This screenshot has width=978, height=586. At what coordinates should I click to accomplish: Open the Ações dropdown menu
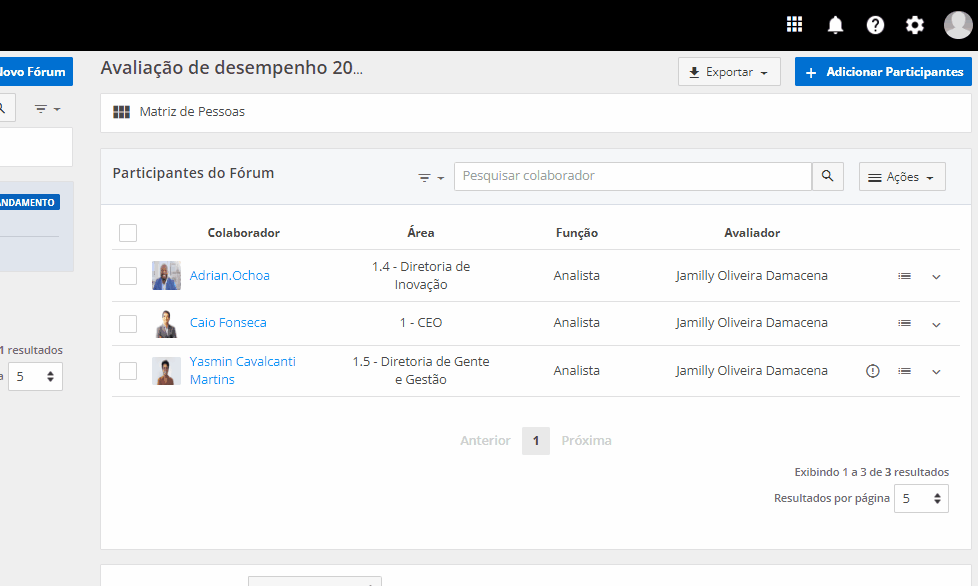[902, 177]
